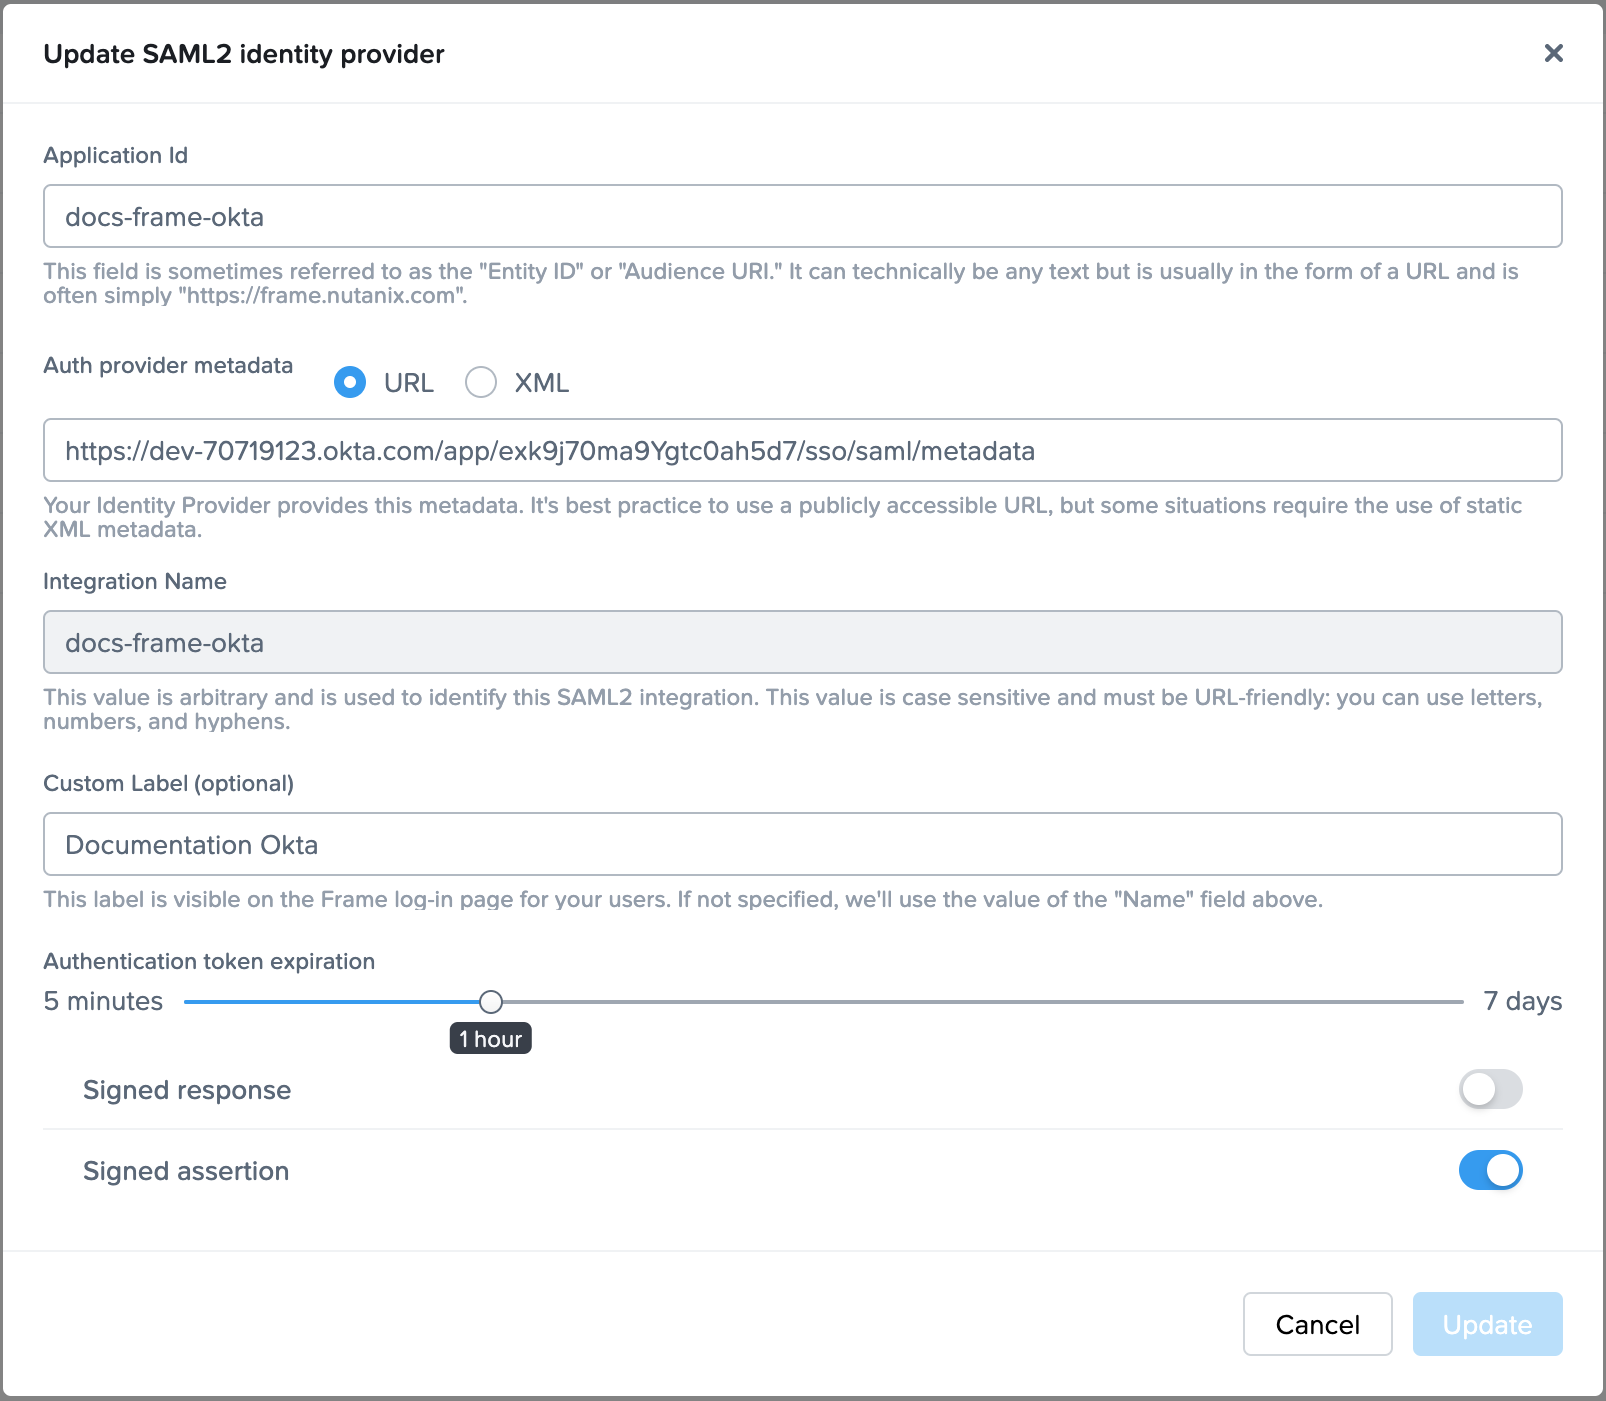The height and width of the screenshot is (1401, 1606).
Task: Click the Custom Label input showing Documentation Okta
Action: 800,844
